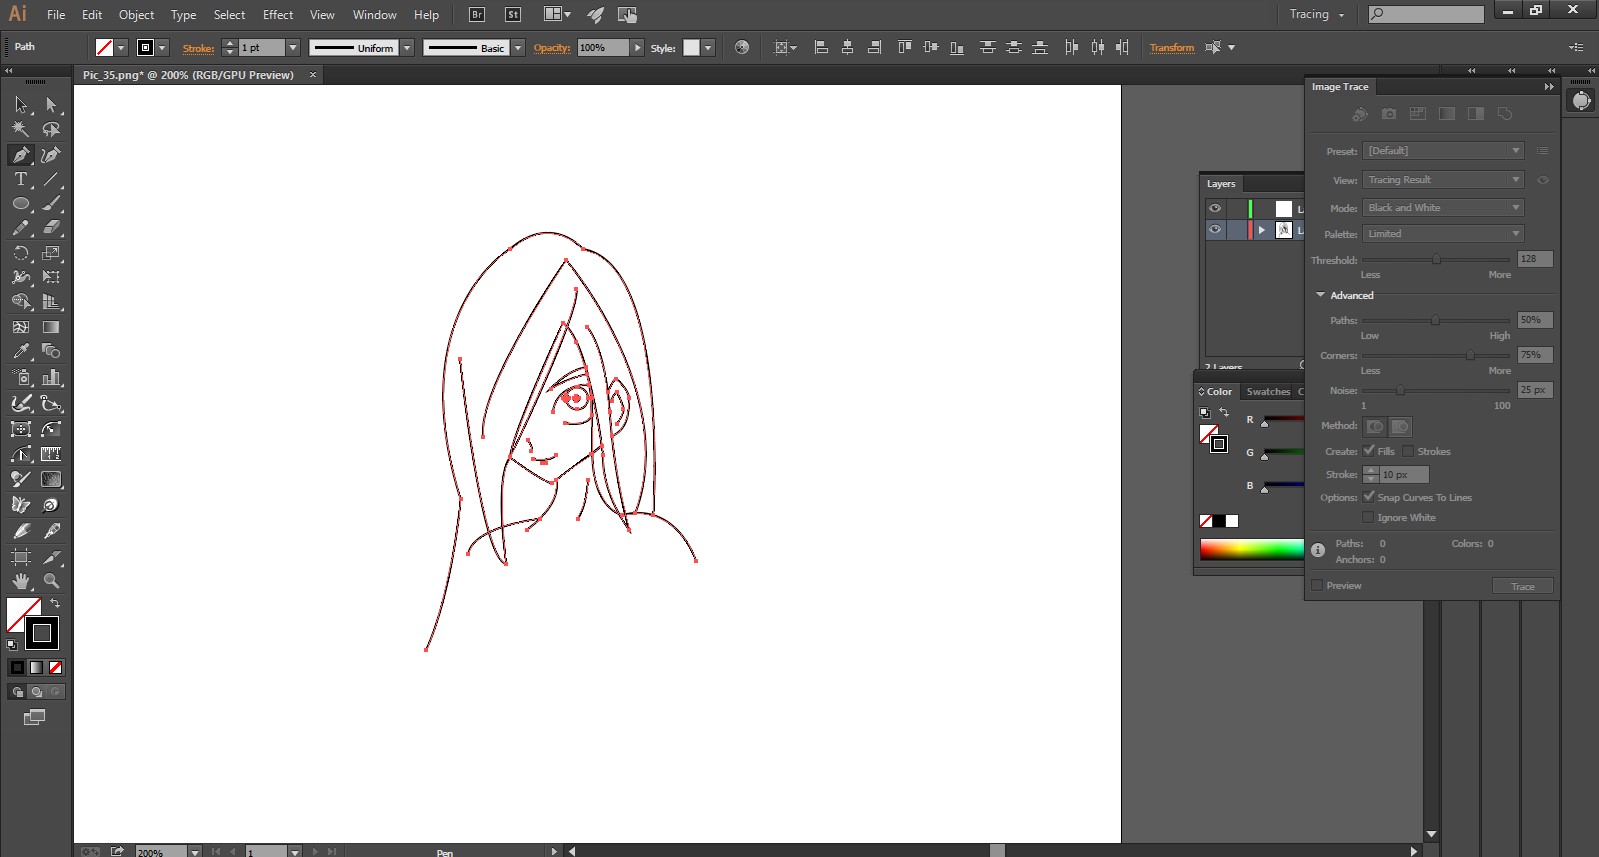1599x857 pixels.
Task: Open the Tracing workspace switcher dropdown
Action: [x=1317, y=14]
